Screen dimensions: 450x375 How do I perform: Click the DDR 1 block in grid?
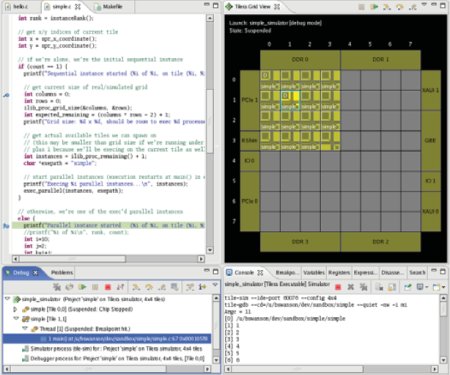[380, 60]
